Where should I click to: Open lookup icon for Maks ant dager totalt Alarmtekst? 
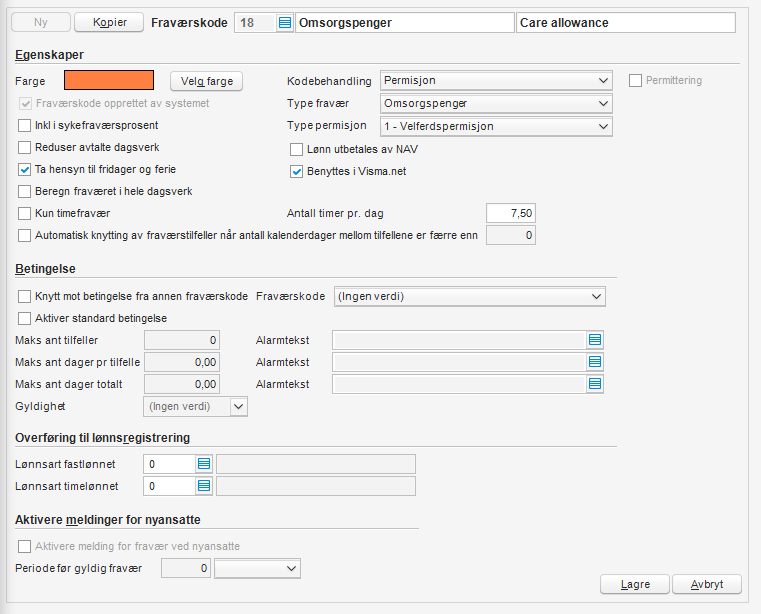595,384
